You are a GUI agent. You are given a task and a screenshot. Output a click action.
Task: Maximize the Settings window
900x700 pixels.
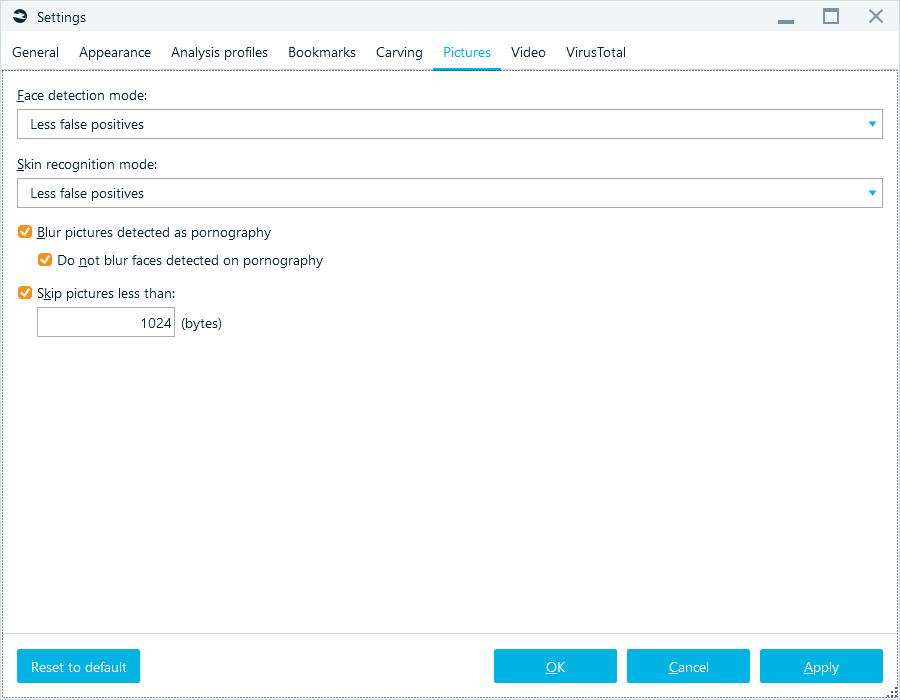(831, 17)
